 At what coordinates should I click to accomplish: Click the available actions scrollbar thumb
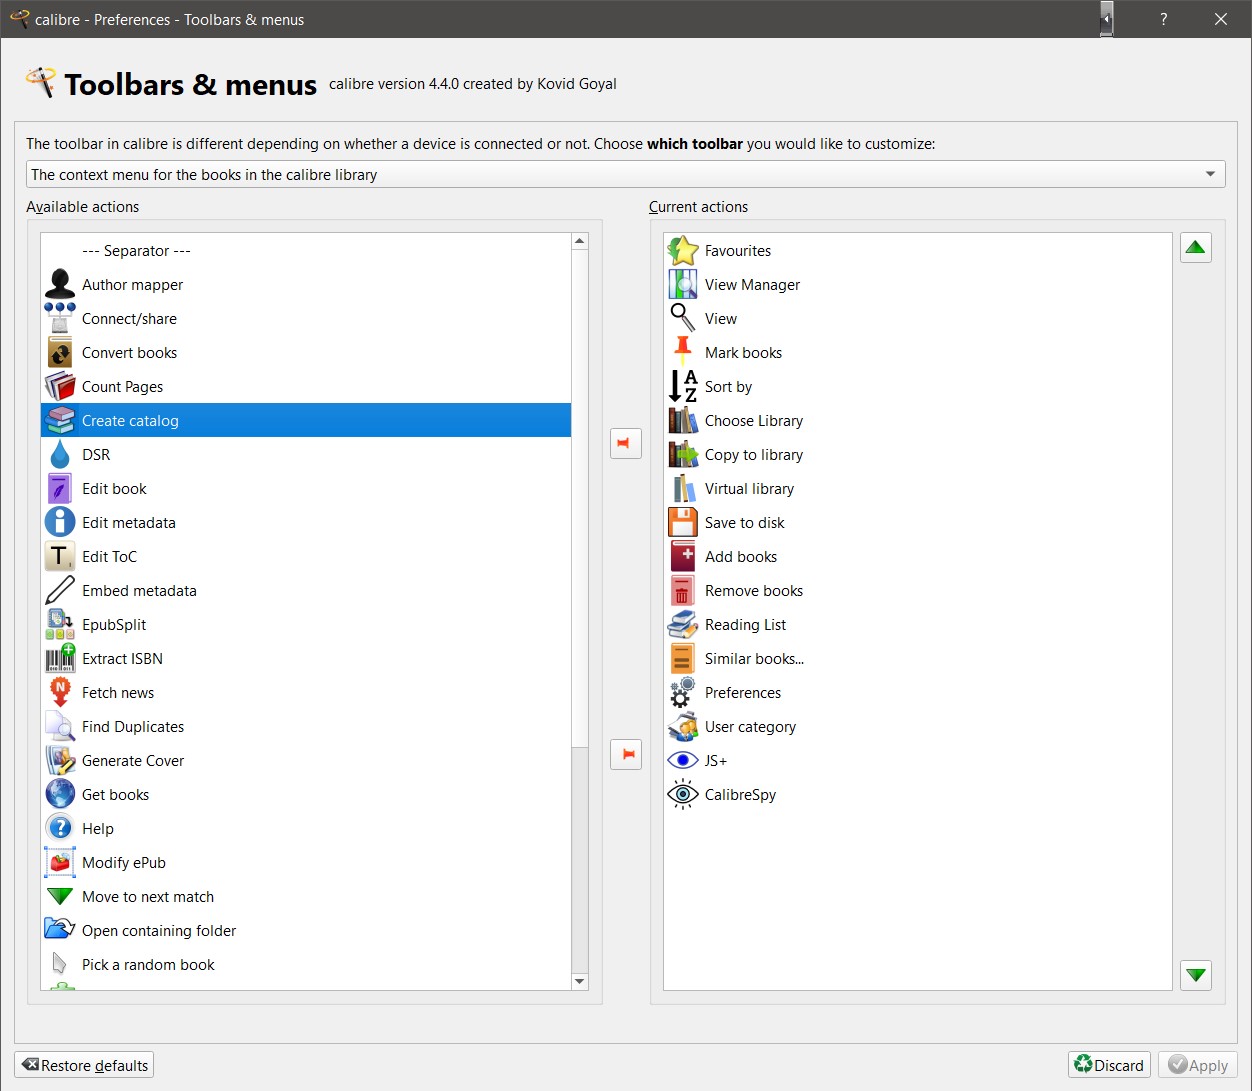point(580,497)
